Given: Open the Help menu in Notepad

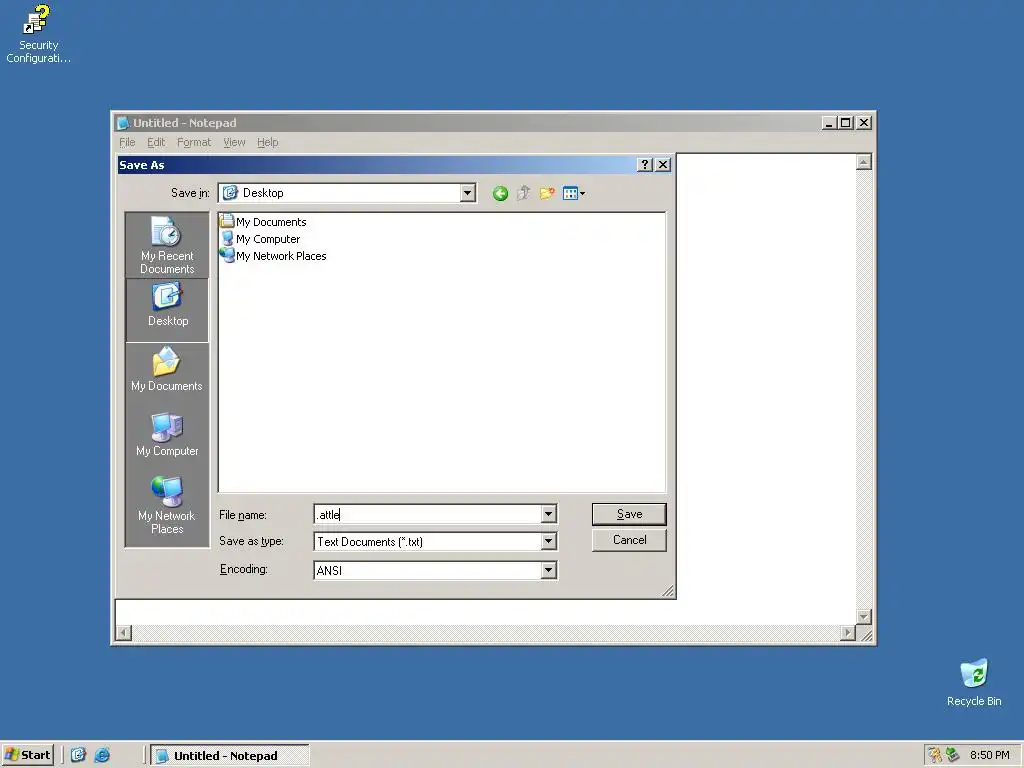Looking at the screenshot, I should tap(267, 142).
